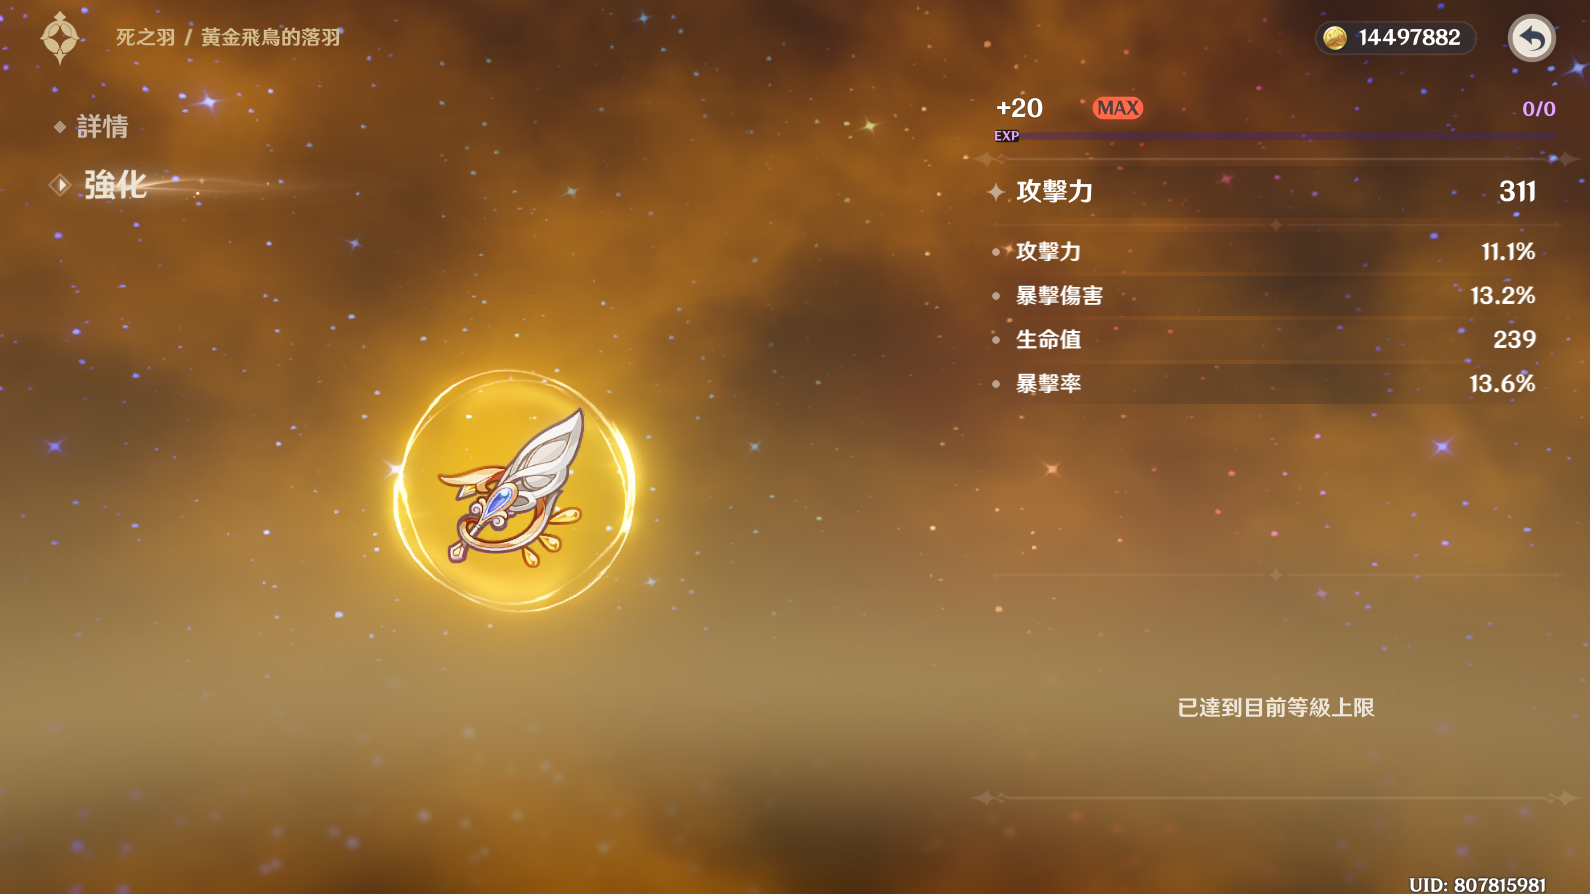The width and height of the screenshot is (1590, 894).
Task: Click the diamond bullet beside 詳情
Action: (60, 127)
